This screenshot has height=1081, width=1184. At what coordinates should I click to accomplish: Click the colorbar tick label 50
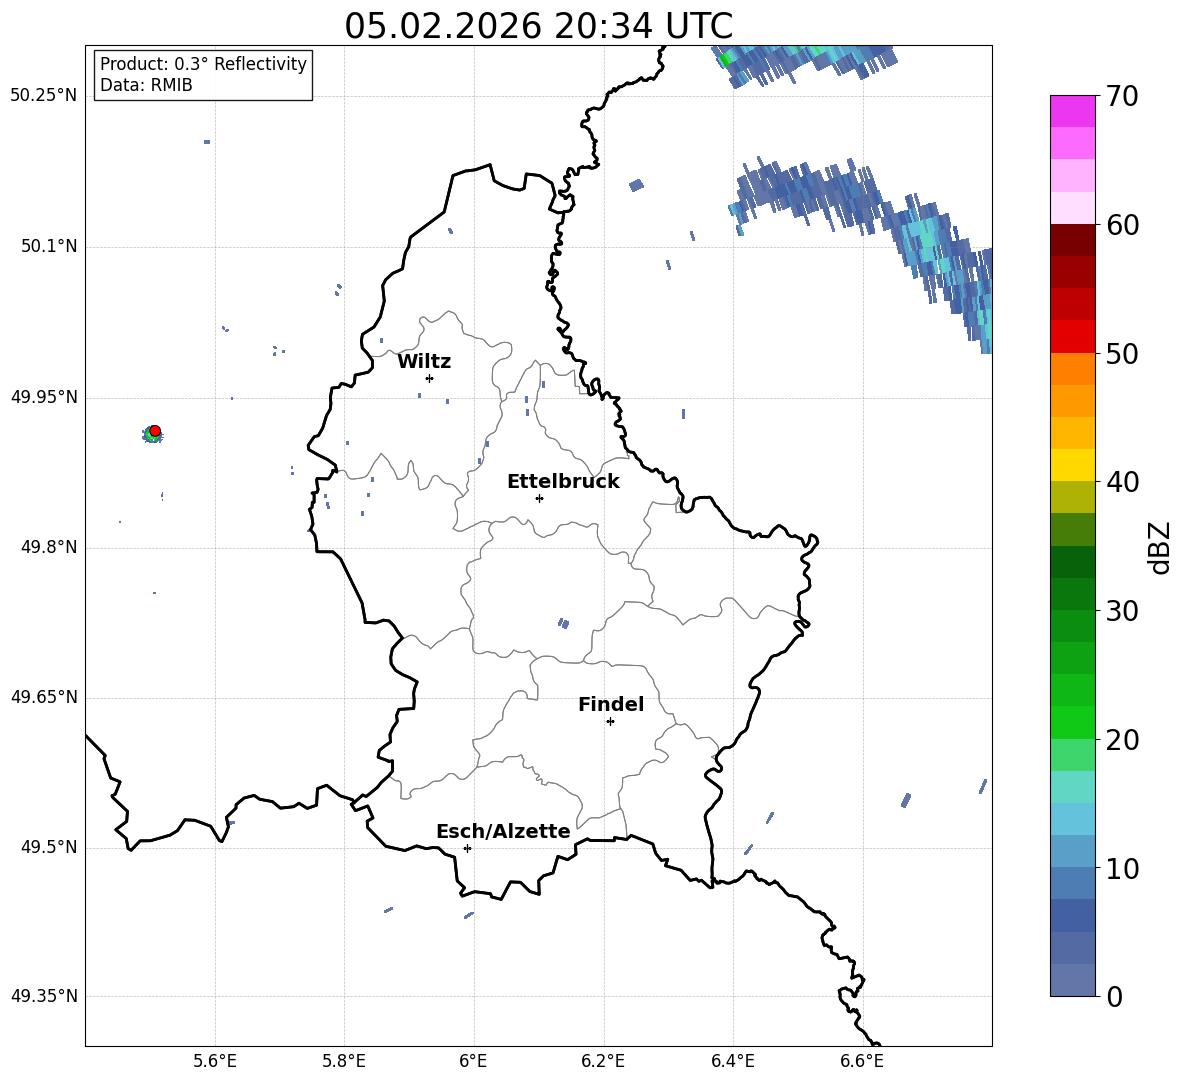(x=1122, y=354)
